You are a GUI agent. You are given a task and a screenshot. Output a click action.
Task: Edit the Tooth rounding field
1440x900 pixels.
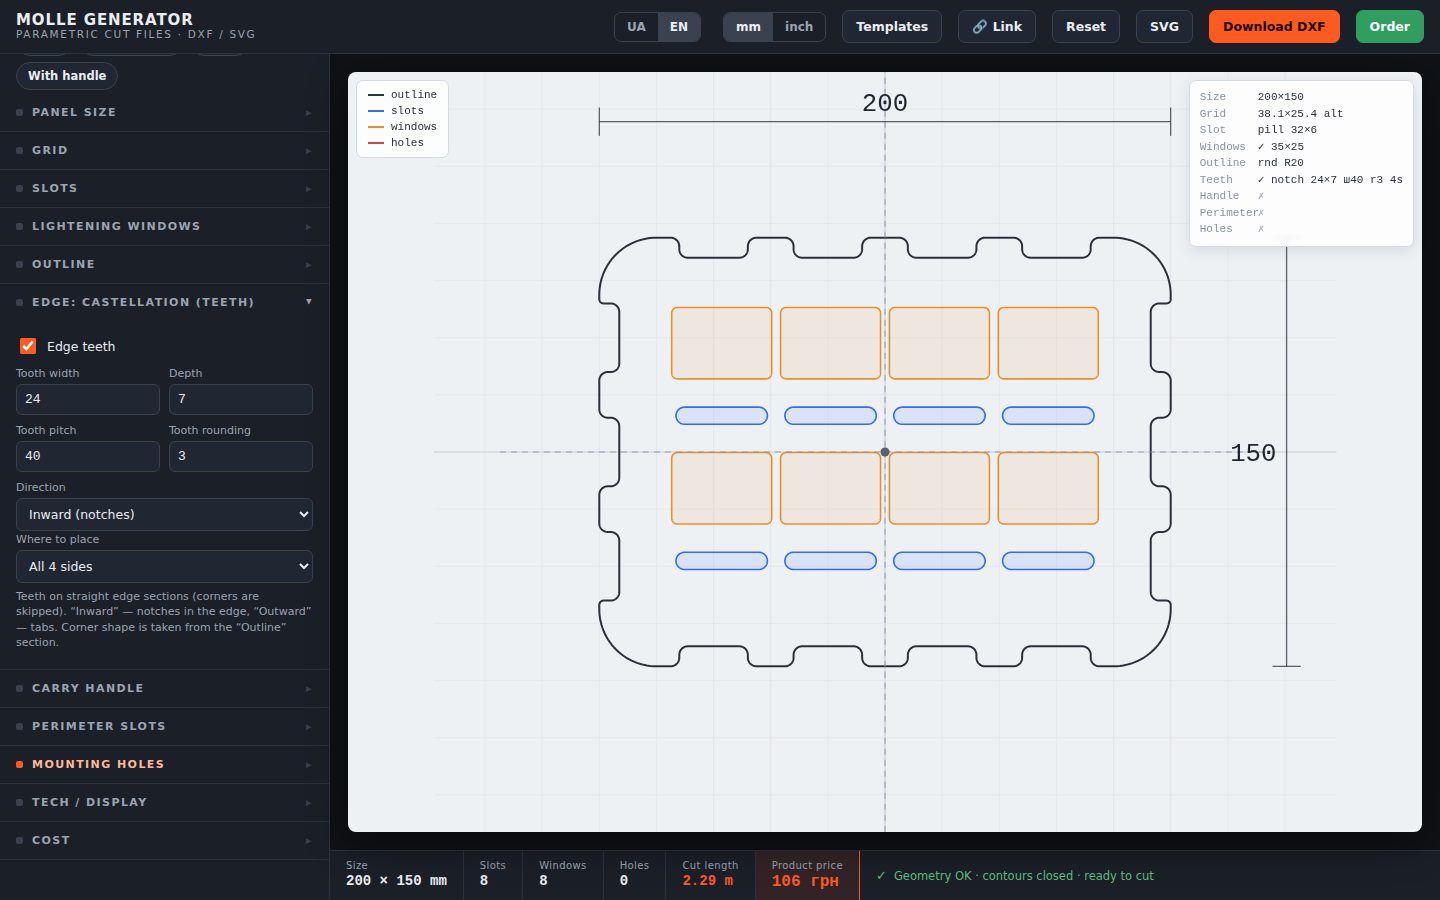[x=241, y=456]
